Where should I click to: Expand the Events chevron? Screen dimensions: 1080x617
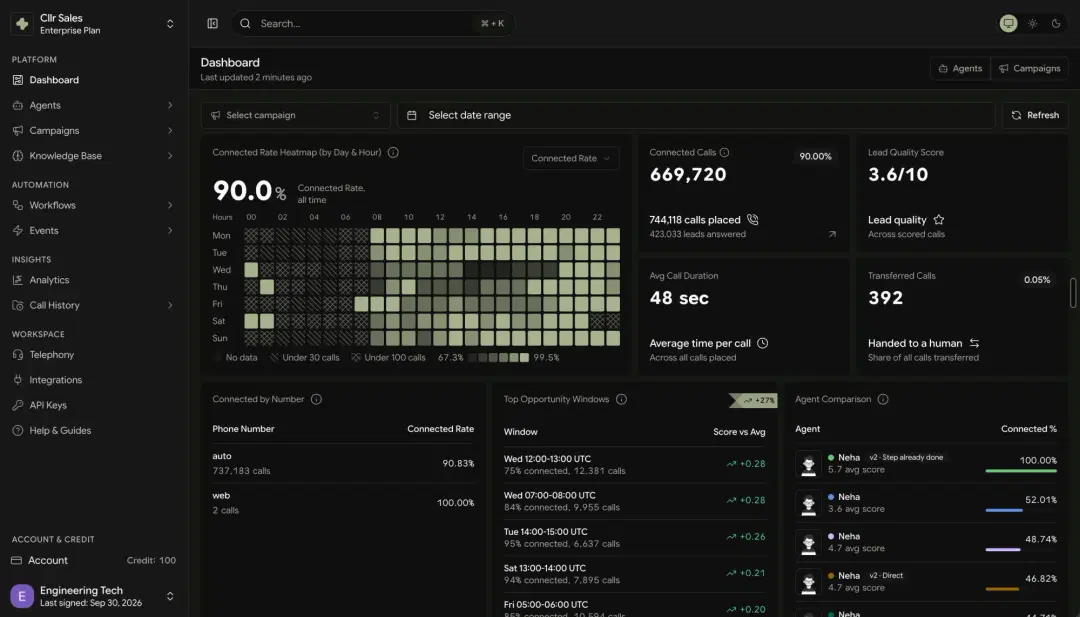(x=169, y=231)
